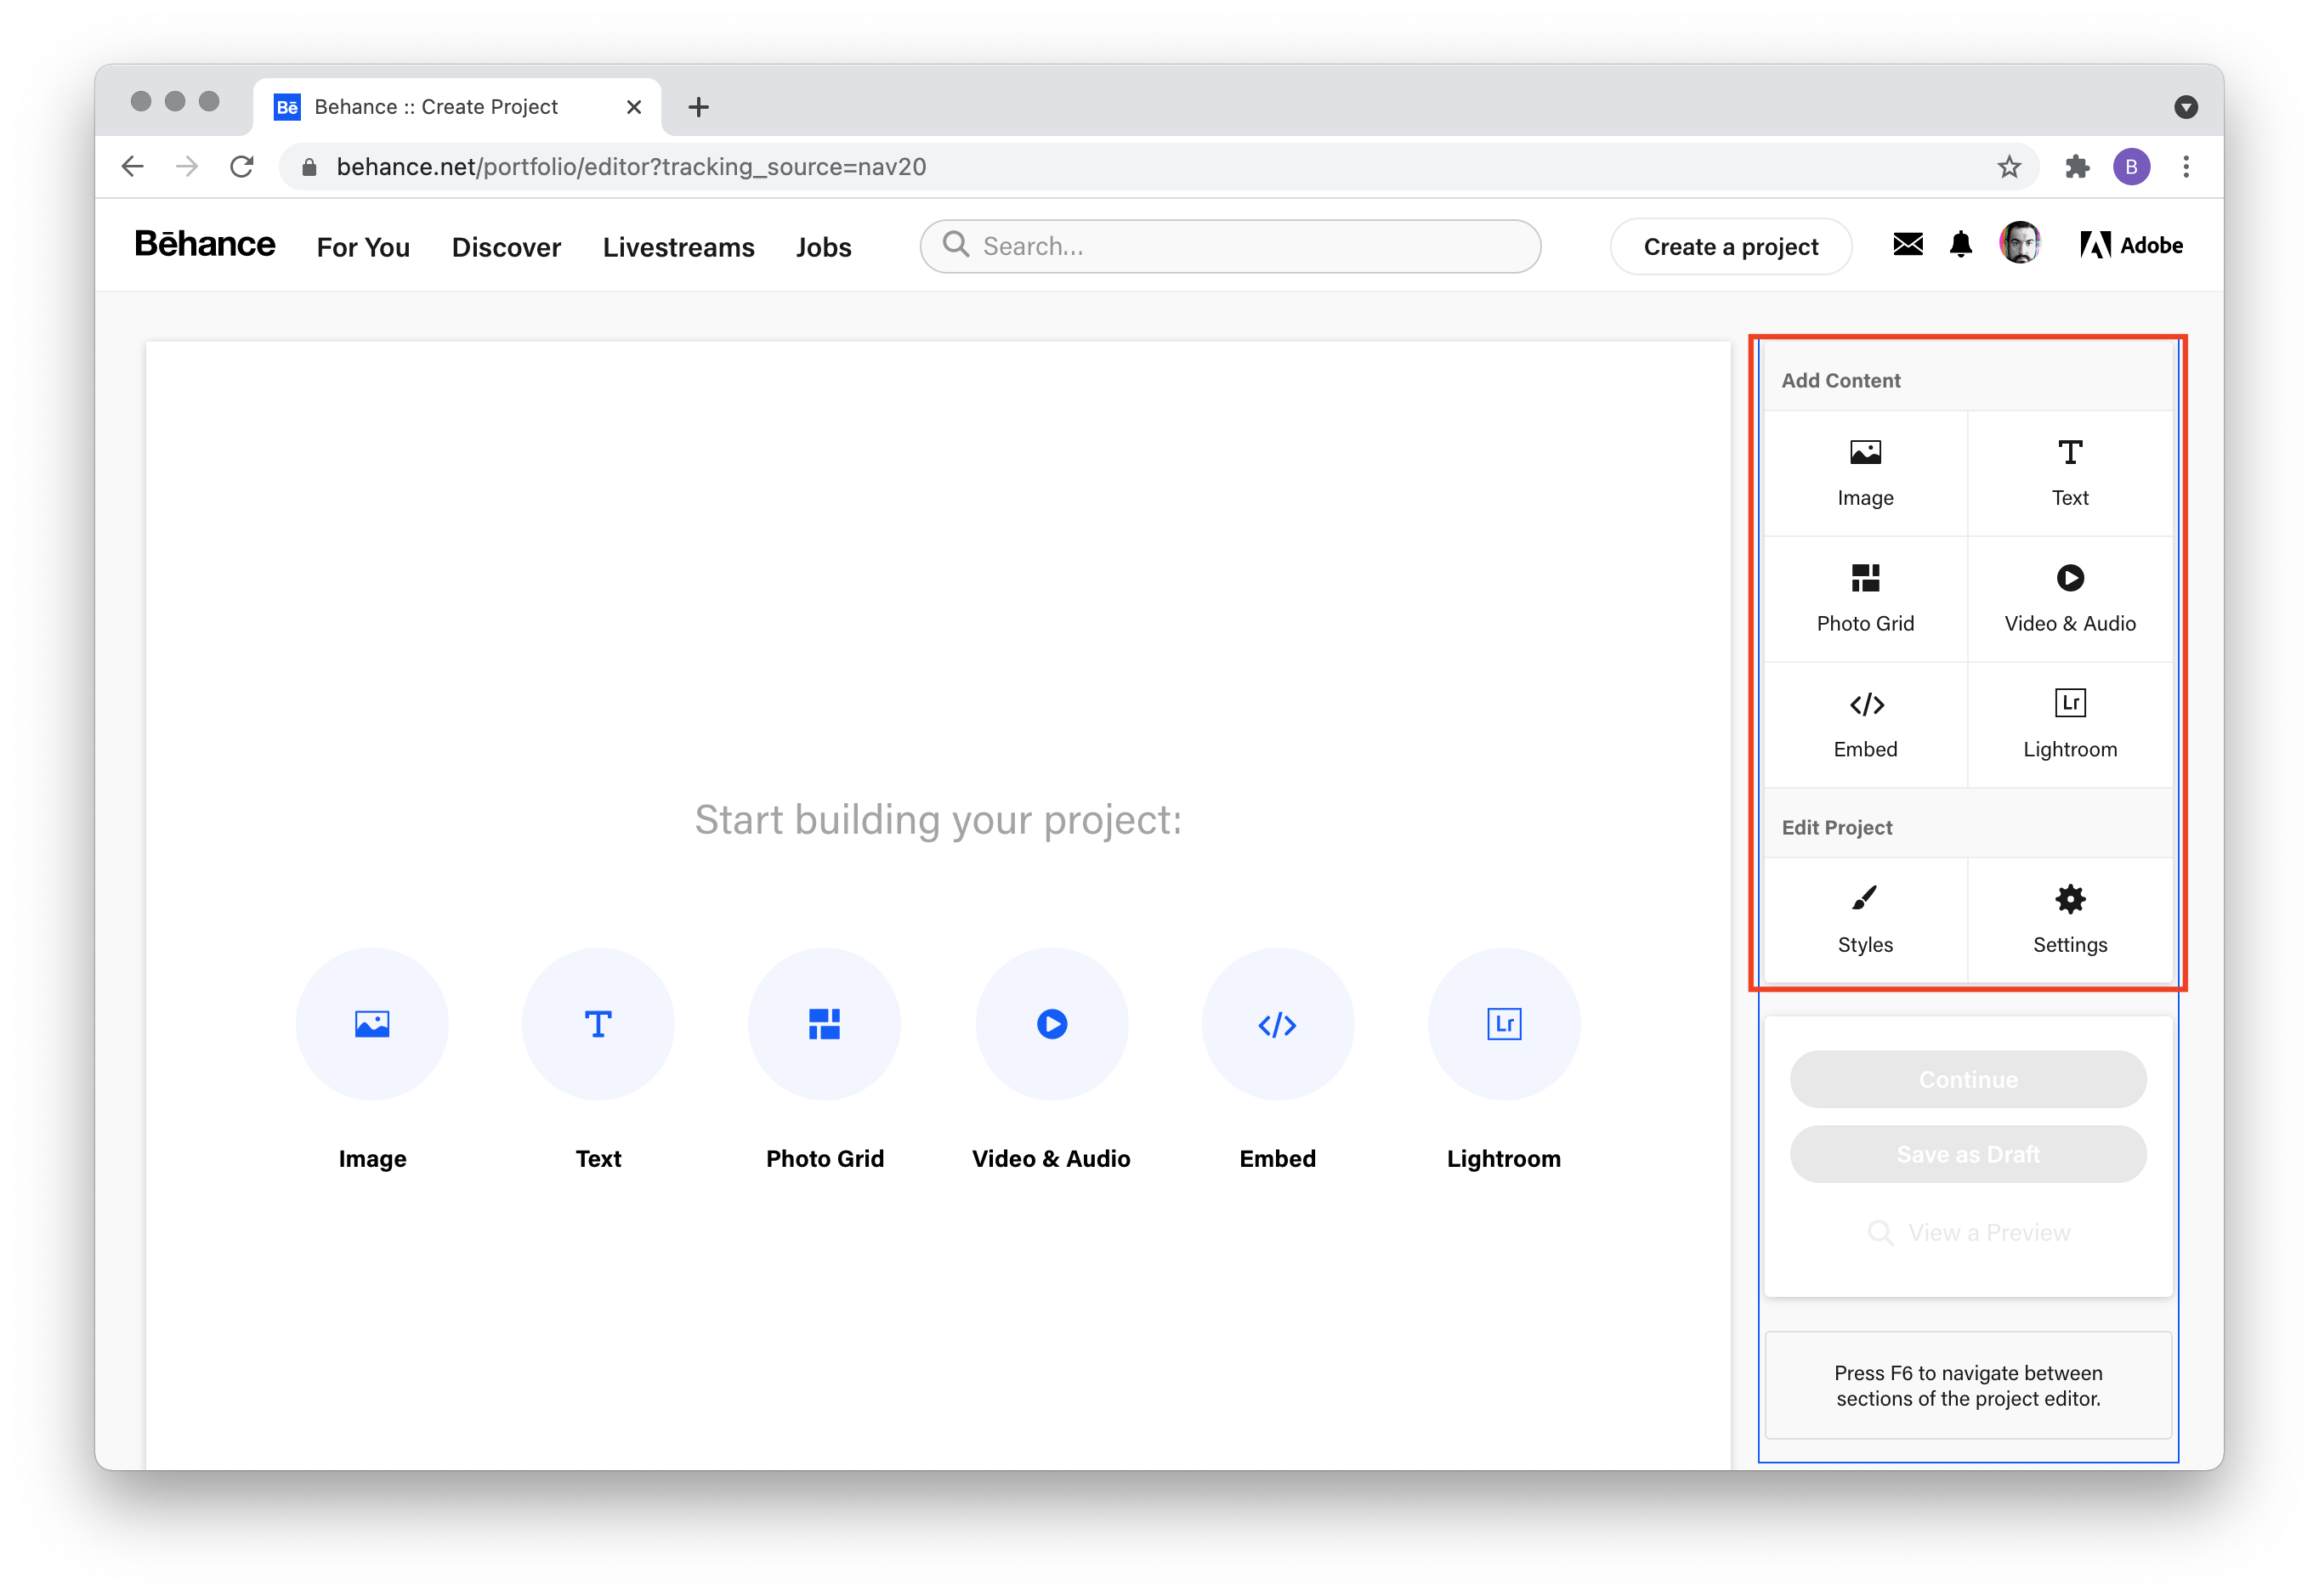Click the notifications bell icon
Viewport: 2319px width, 1596px height.
1961,246
